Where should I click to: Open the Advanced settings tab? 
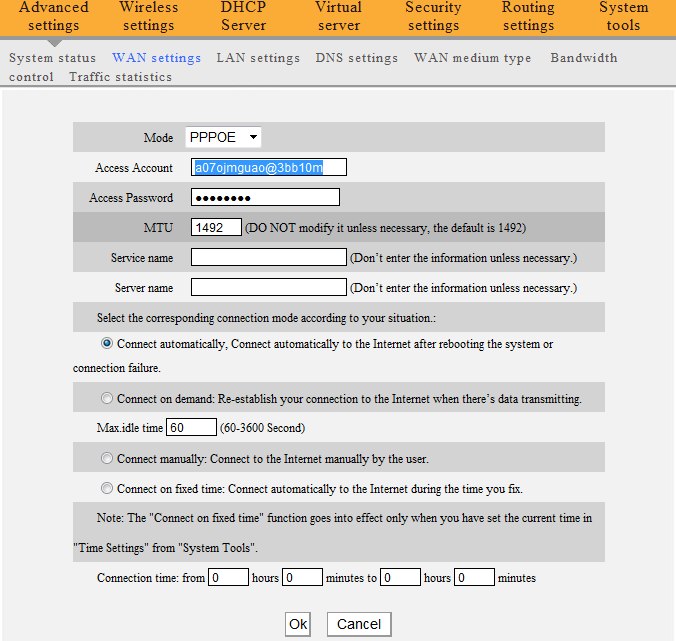click(x=53, y=16)
